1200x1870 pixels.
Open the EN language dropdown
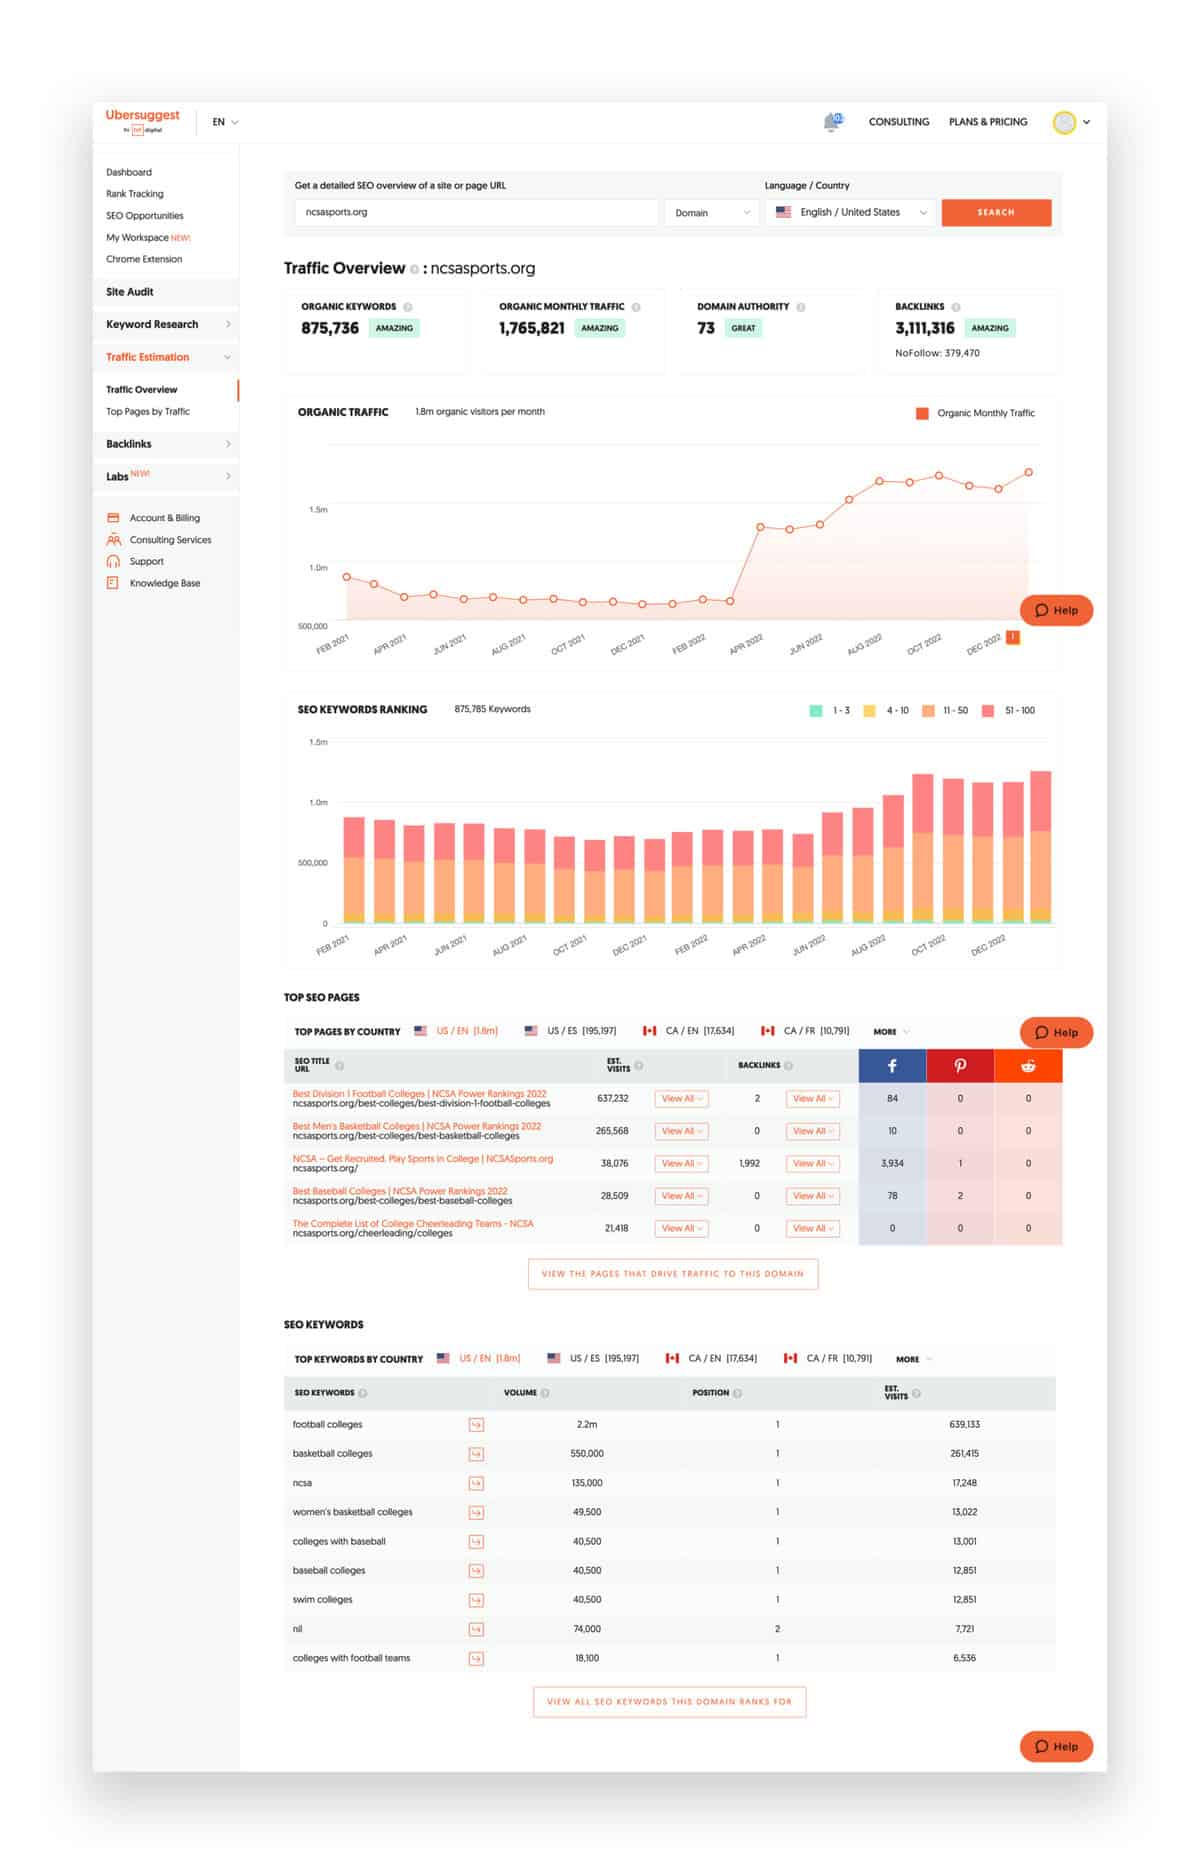[x=225, y=122]
